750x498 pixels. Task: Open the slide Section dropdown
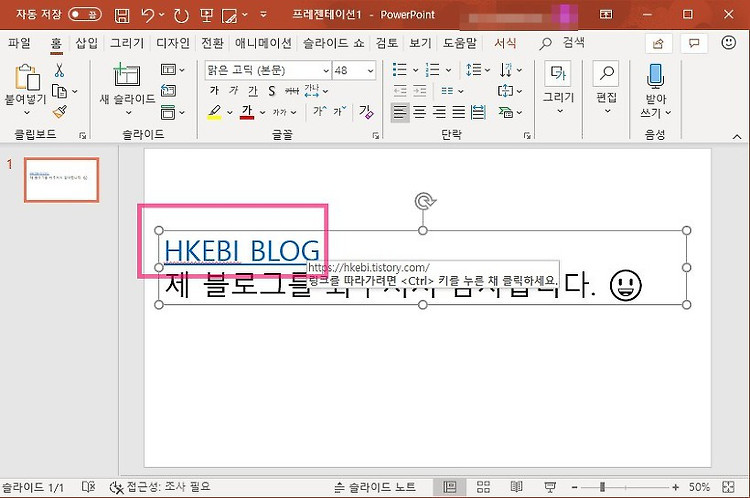173,112
